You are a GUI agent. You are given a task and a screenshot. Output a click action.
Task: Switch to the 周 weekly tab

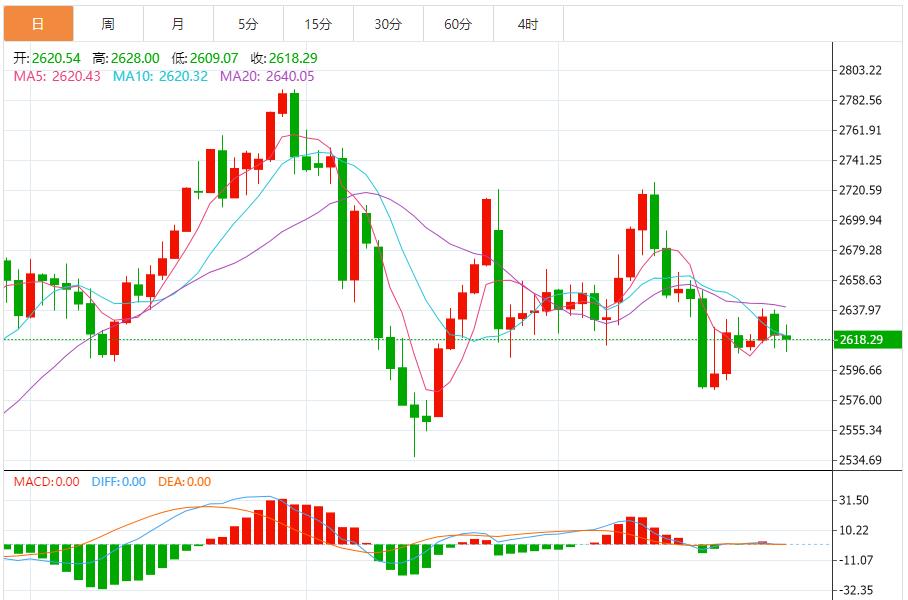click(x=108, y=24)
